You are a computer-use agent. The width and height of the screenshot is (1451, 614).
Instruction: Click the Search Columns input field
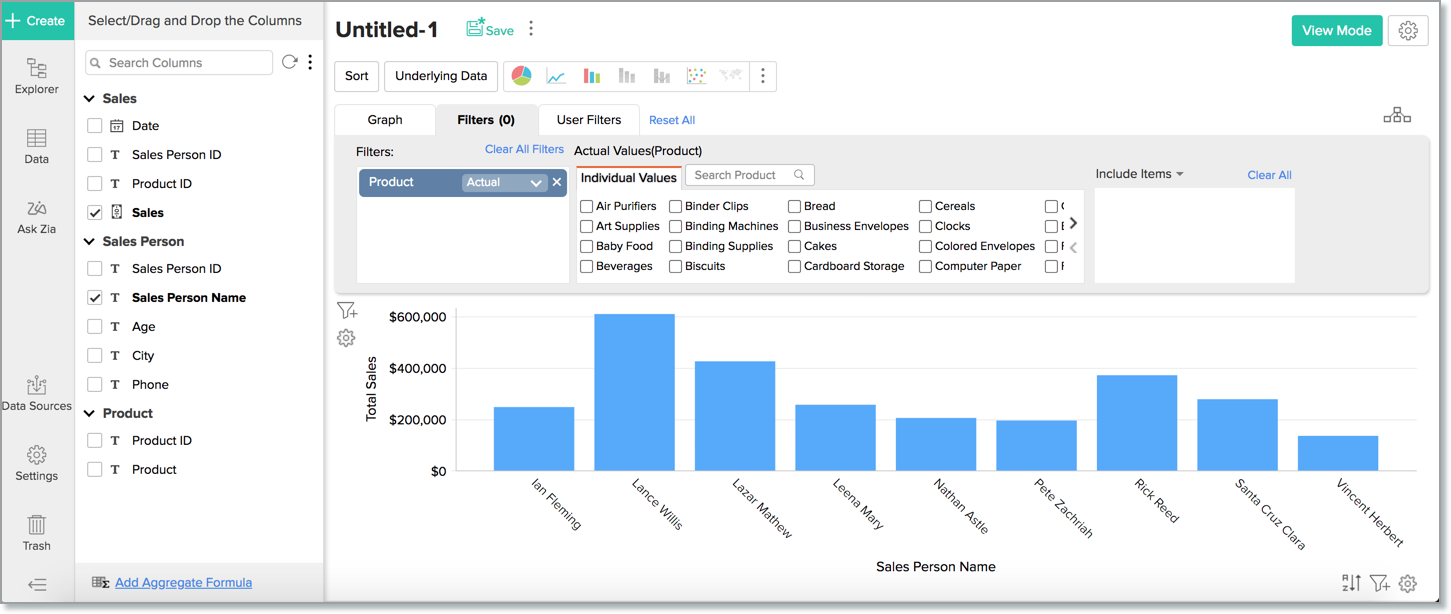coord(180,62)
